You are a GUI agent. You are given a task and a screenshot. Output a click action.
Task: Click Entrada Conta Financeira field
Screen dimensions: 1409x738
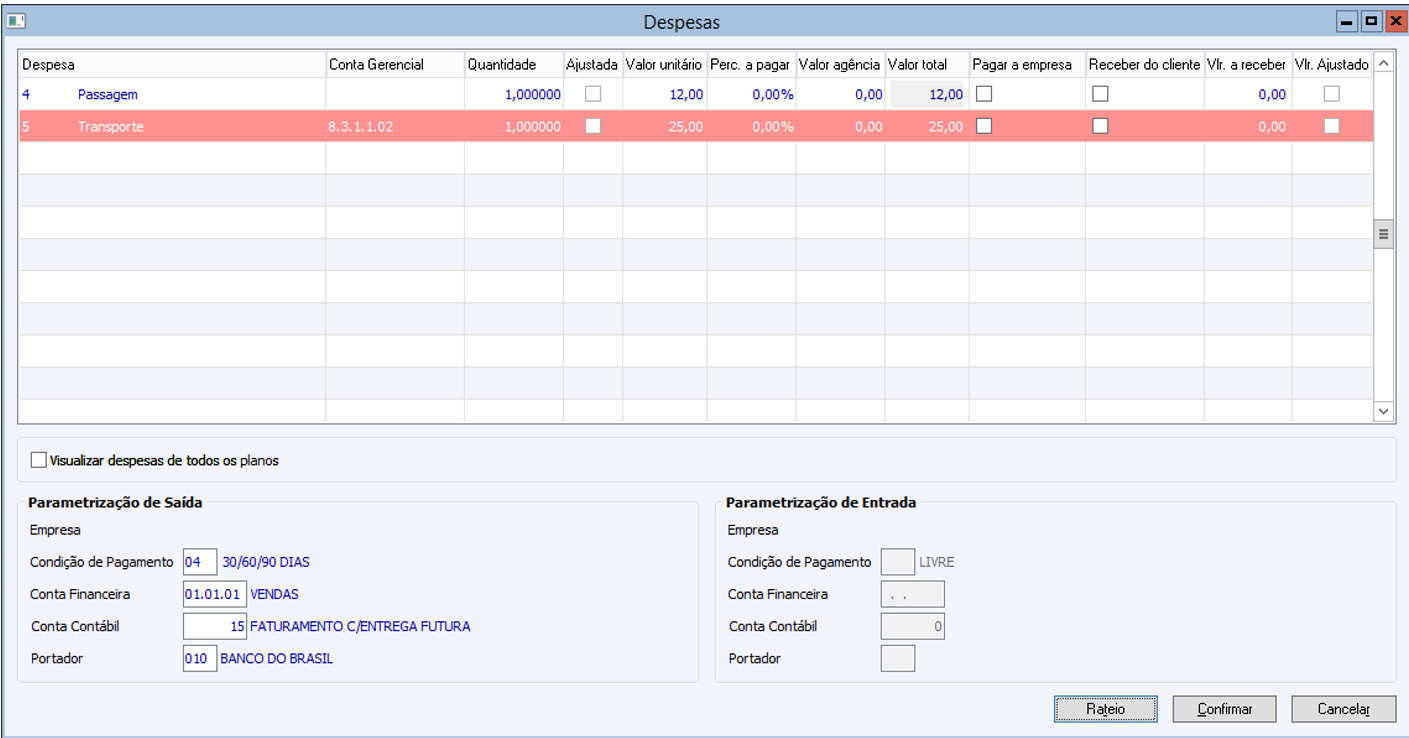912,594
